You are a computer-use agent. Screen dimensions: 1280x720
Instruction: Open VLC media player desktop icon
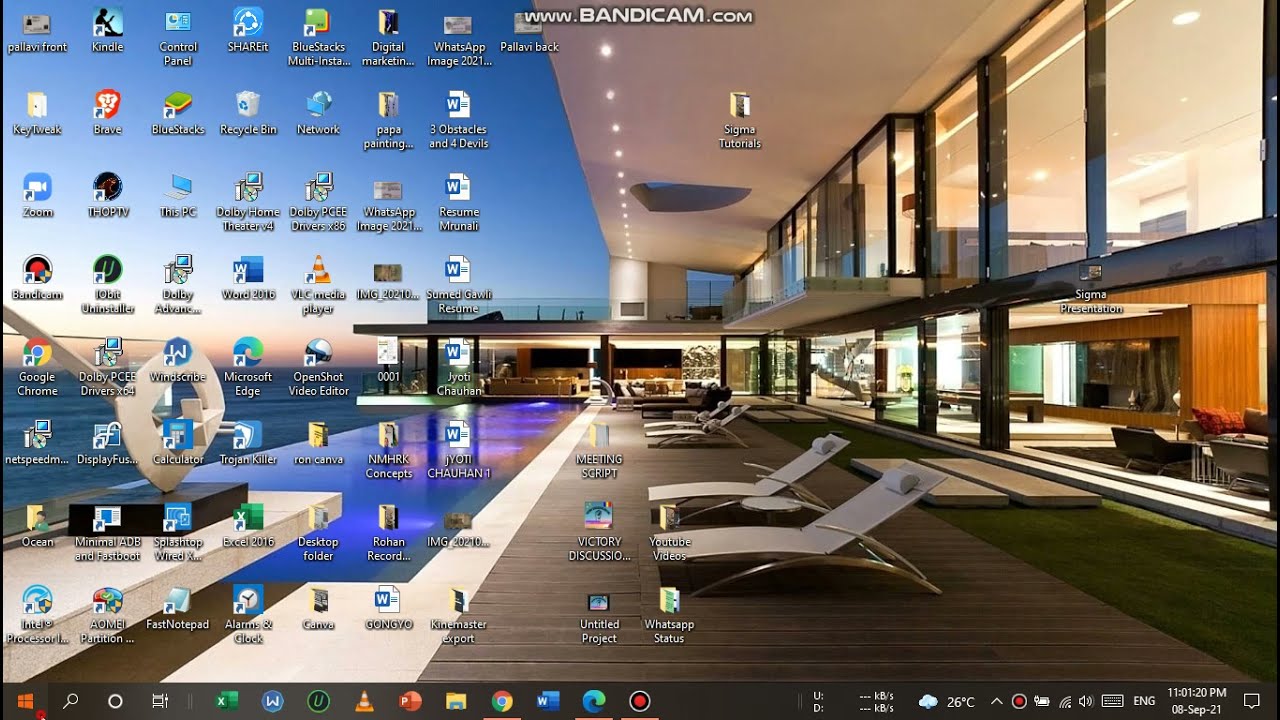tap(318, 285)
